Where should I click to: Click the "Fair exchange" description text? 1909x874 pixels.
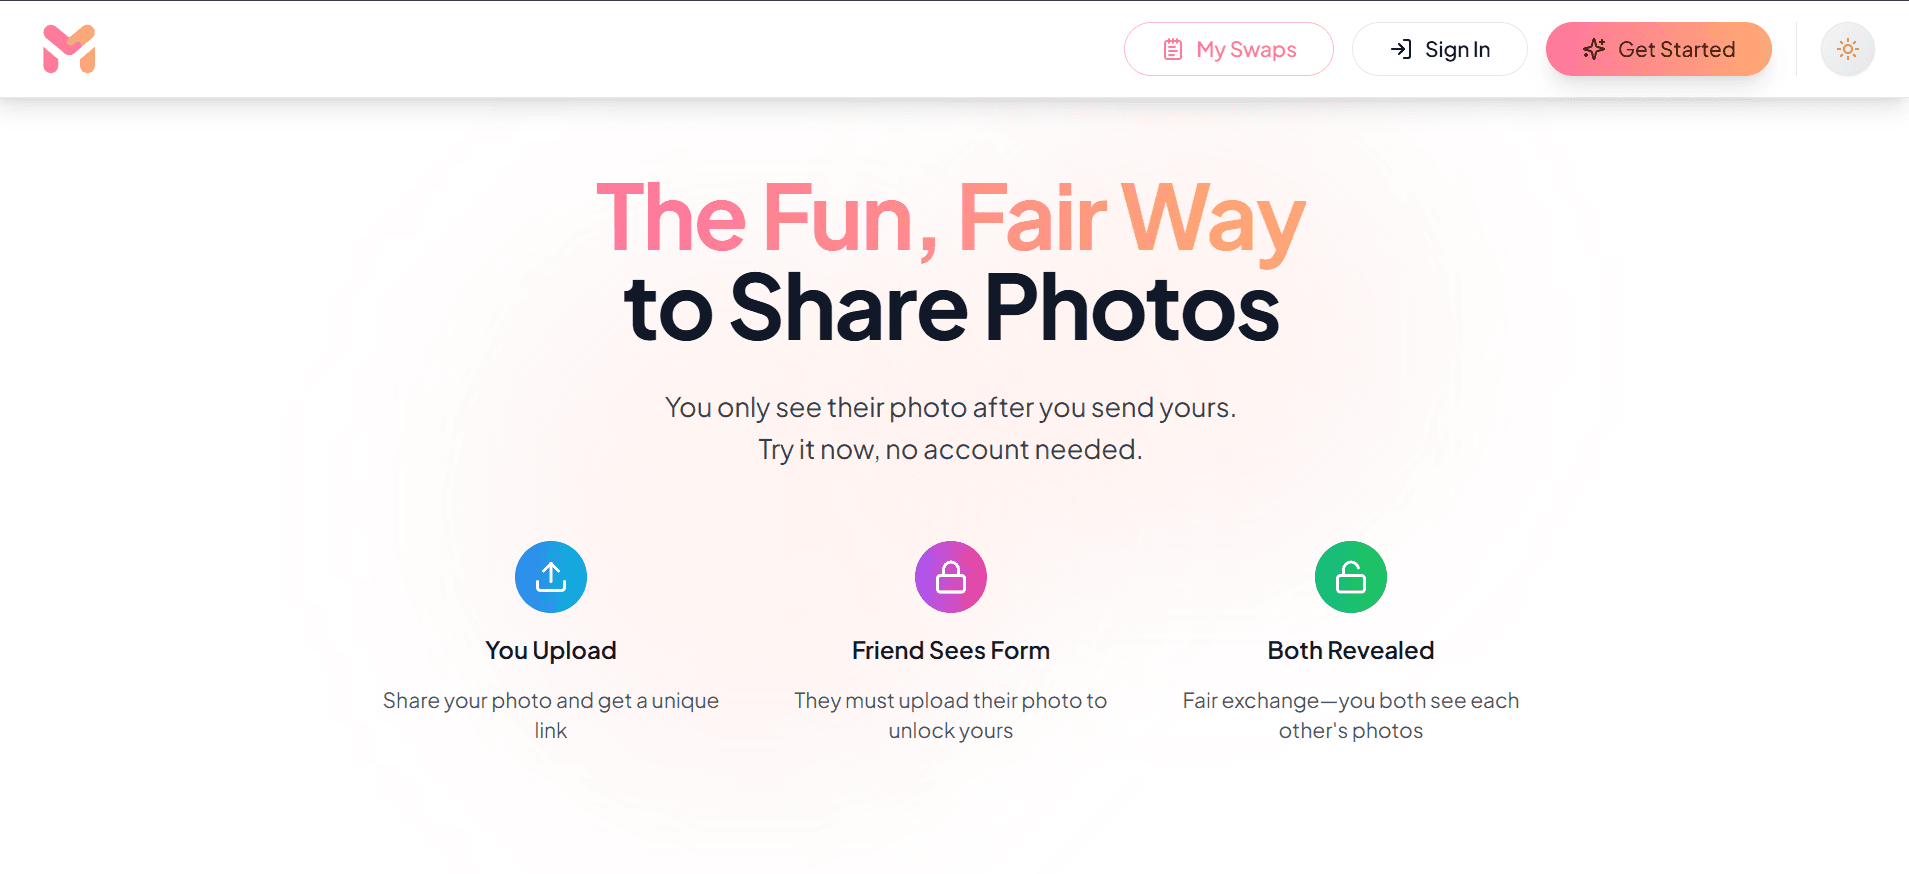(x=1351, y=701)
